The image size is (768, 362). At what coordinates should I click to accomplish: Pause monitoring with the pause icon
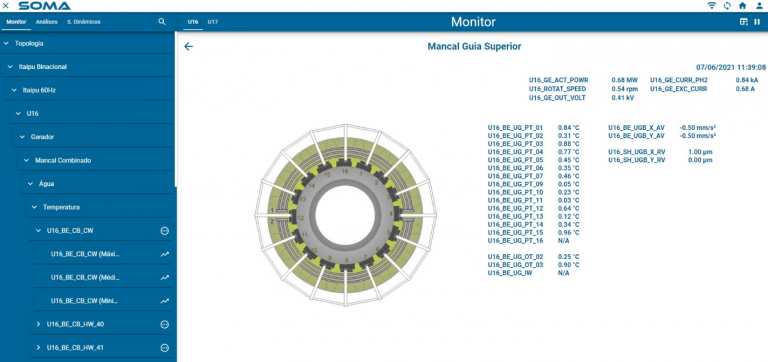757,22
